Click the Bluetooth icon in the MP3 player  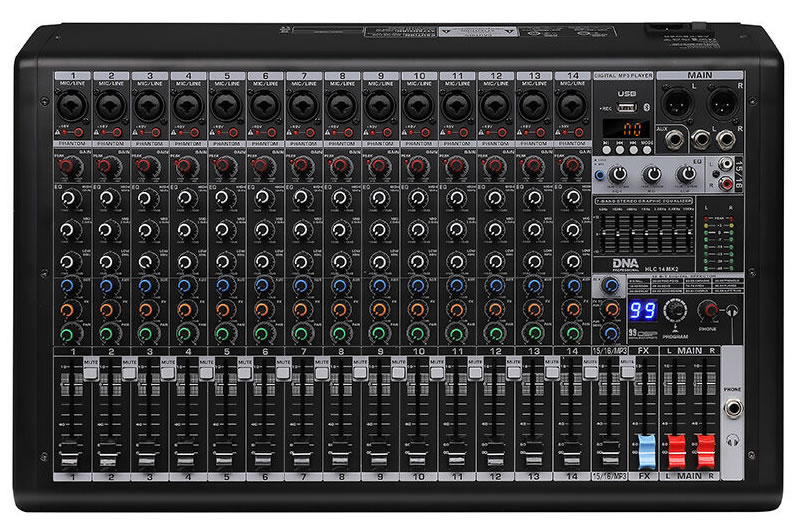tap(647, 107)
